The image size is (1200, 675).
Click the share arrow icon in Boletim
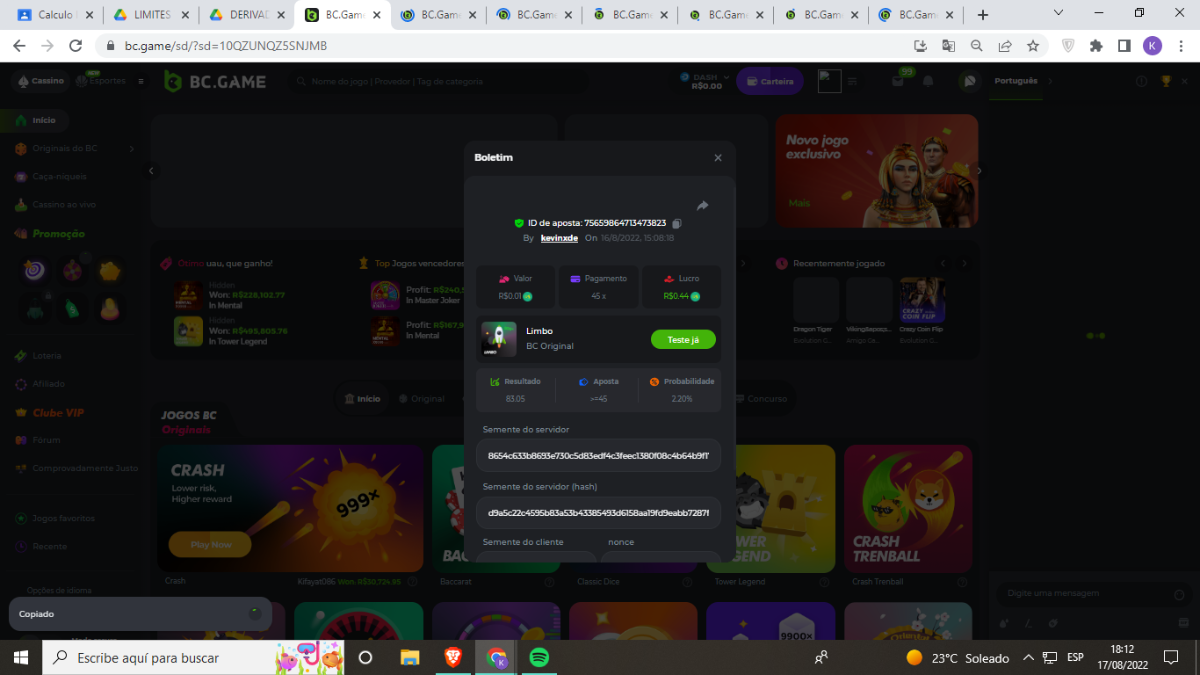click(x=702, y=206)
